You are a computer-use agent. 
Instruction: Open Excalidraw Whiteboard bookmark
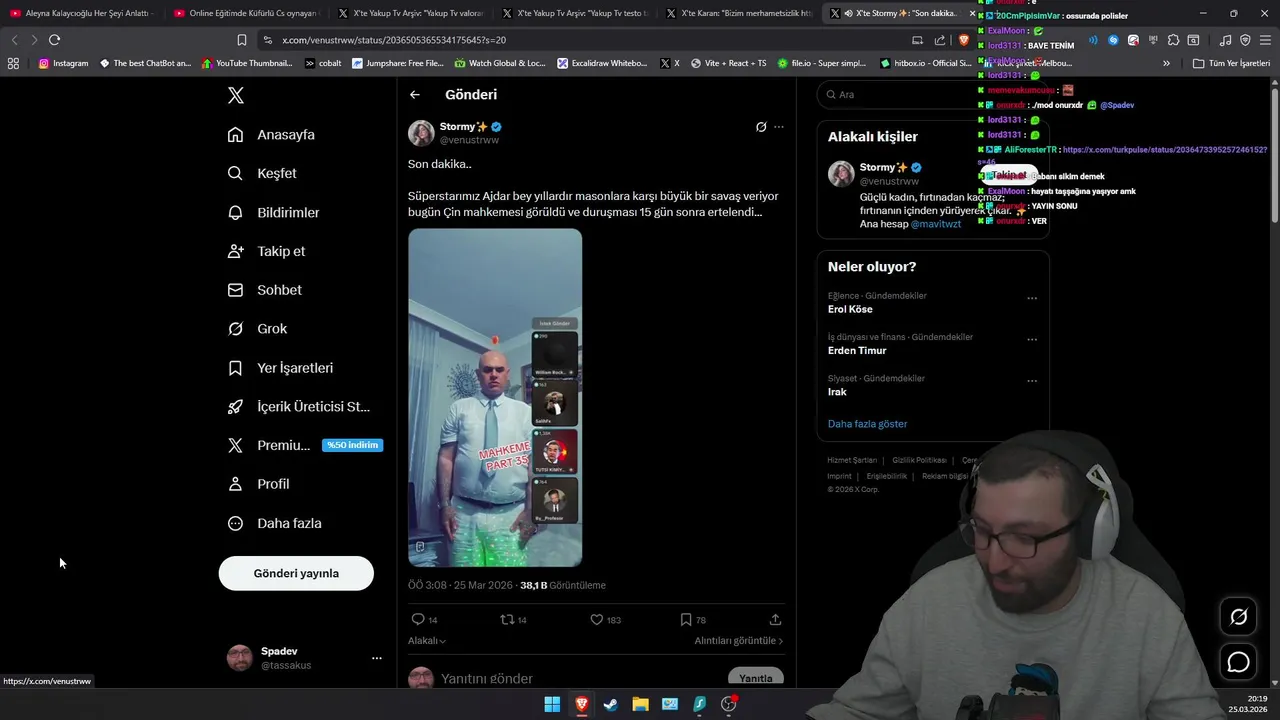click(602, 63)
